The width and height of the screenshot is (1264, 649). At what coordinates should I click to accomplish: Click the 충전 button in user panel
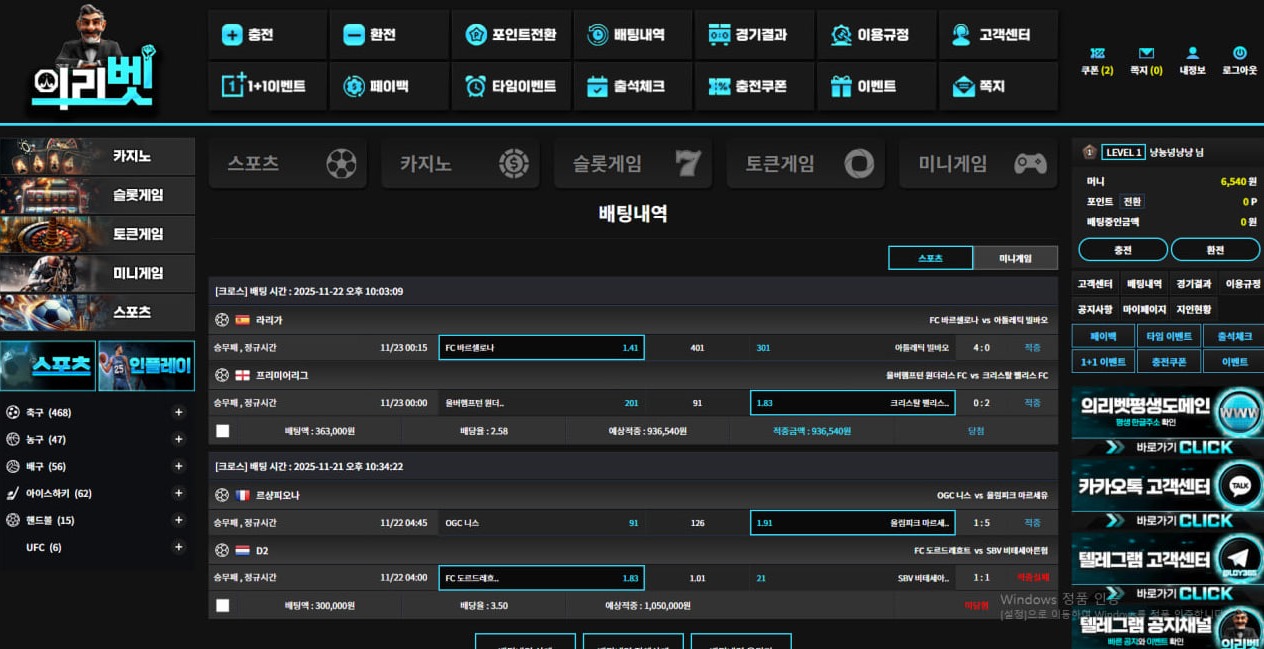tap(1123, 250)
